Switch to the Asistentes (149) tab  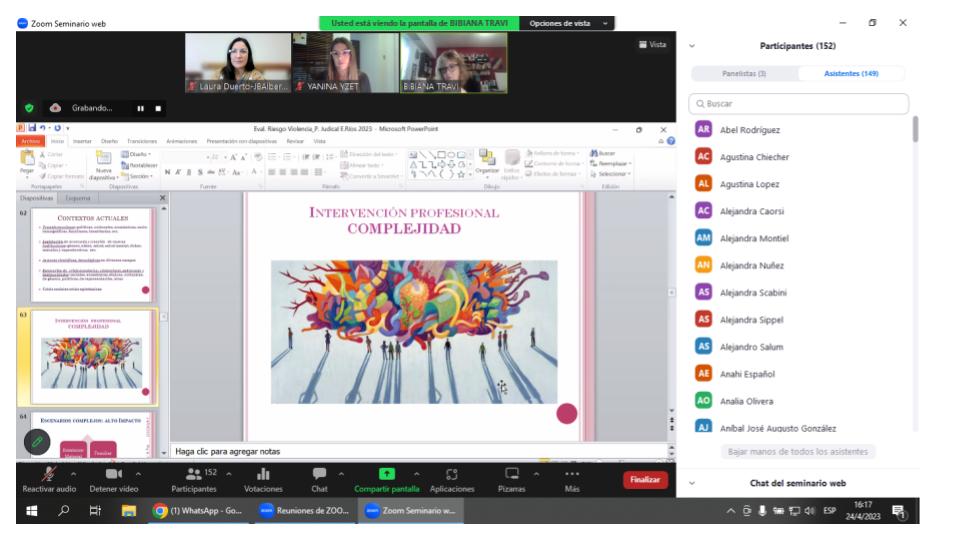click(x=851, y=73)
